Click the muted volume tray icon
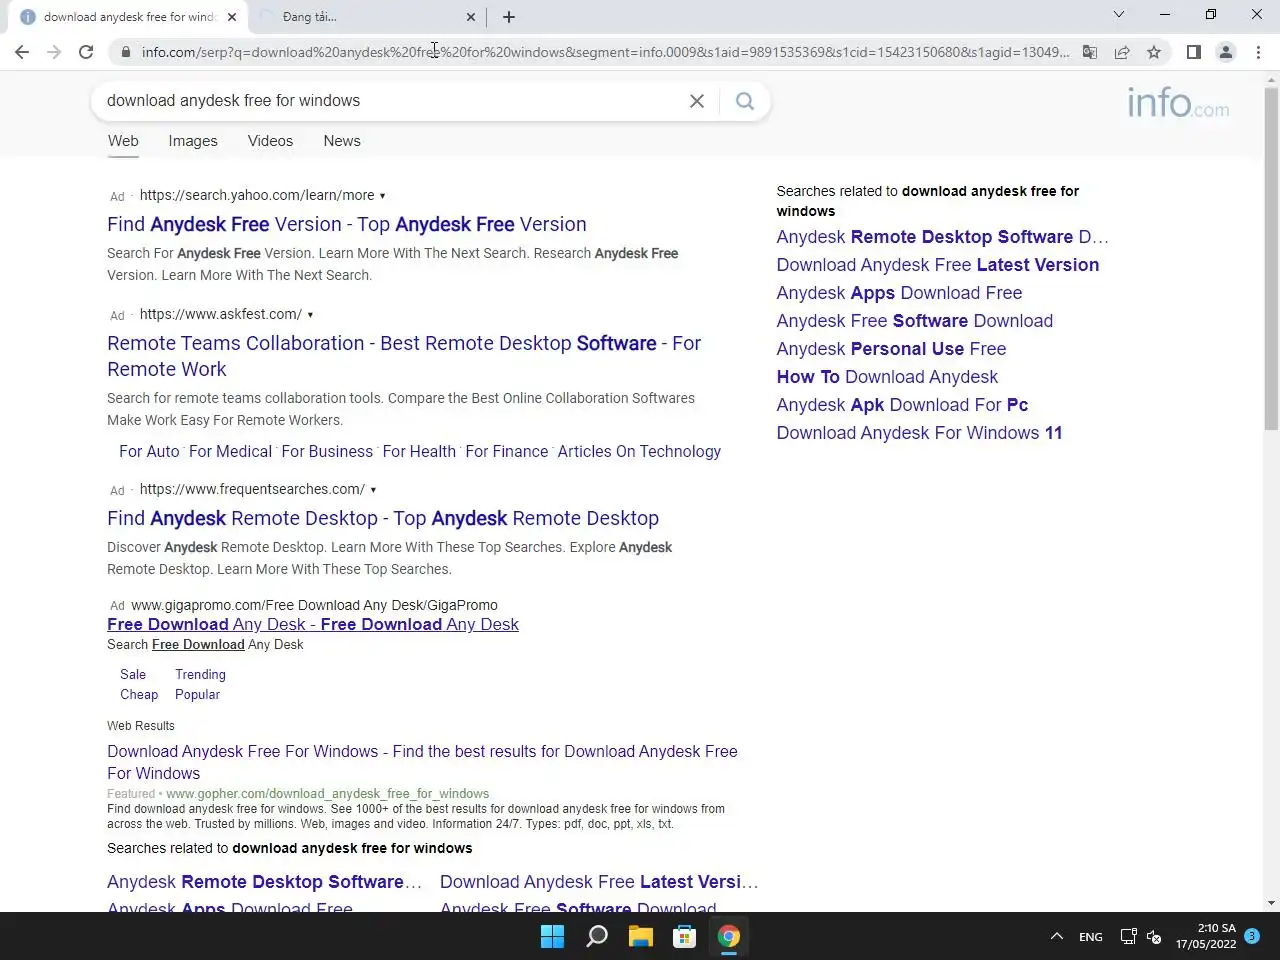1280x960 pixels. (1154, 937)
